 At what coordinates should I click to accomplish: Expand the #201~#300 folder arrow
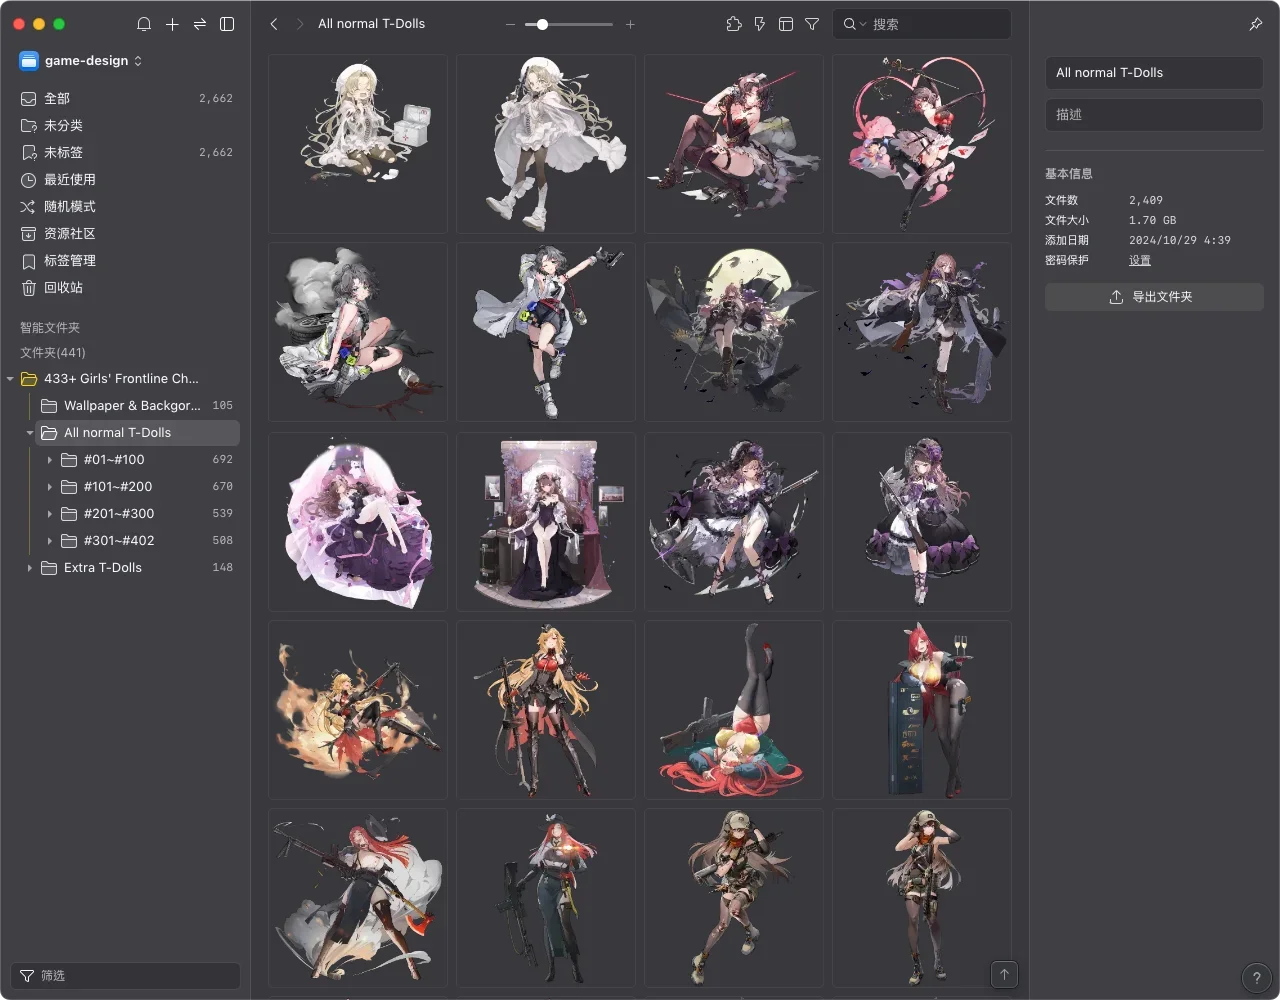[50, 514]
